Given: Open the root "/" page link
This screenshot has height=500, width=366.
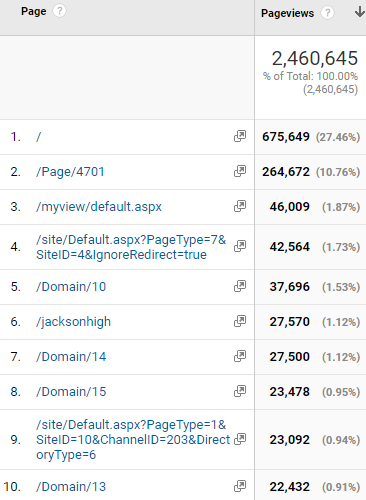Looking at the screenshot, I should (39, 137).
